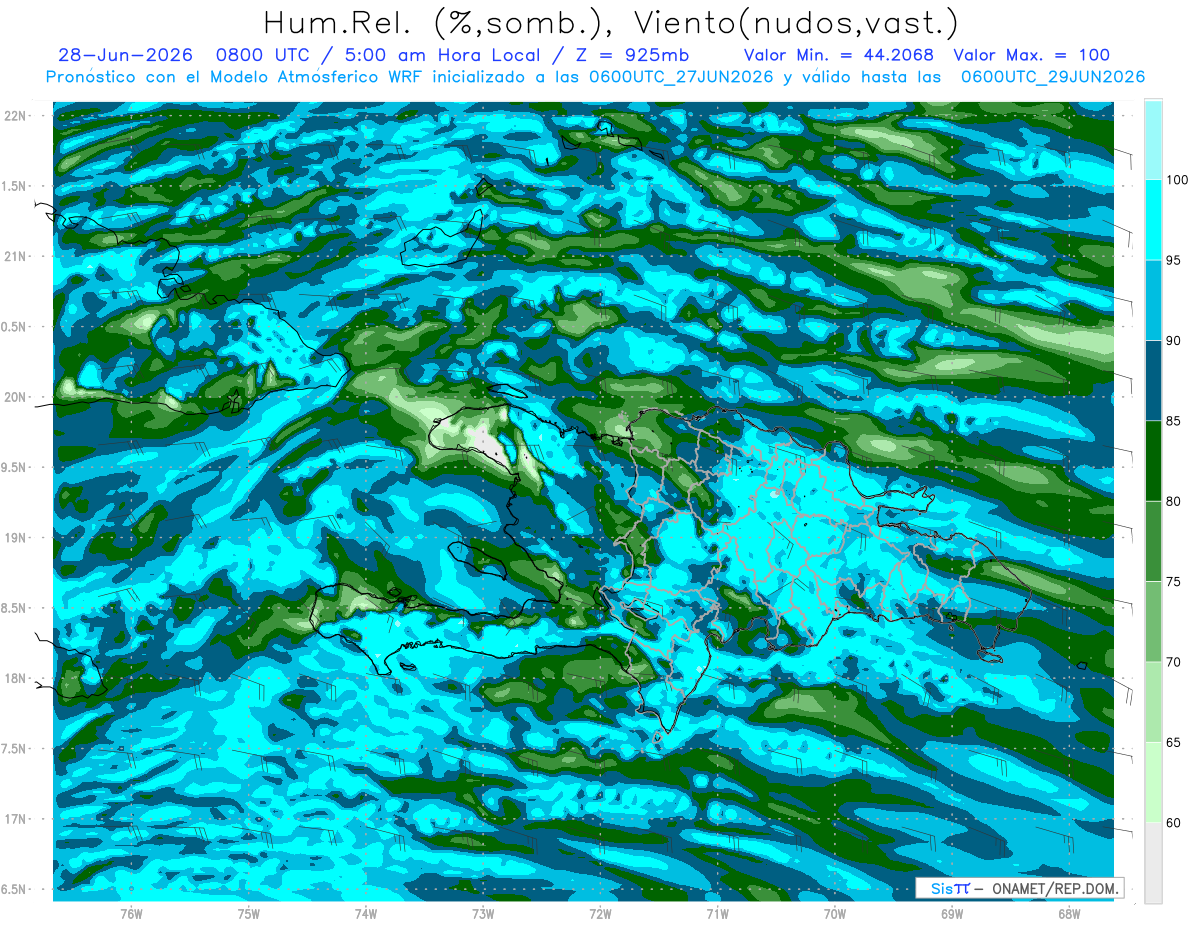Click the latitude axis label '21N'
Screen dimensions: 1200x927
(x=15, y=256)
